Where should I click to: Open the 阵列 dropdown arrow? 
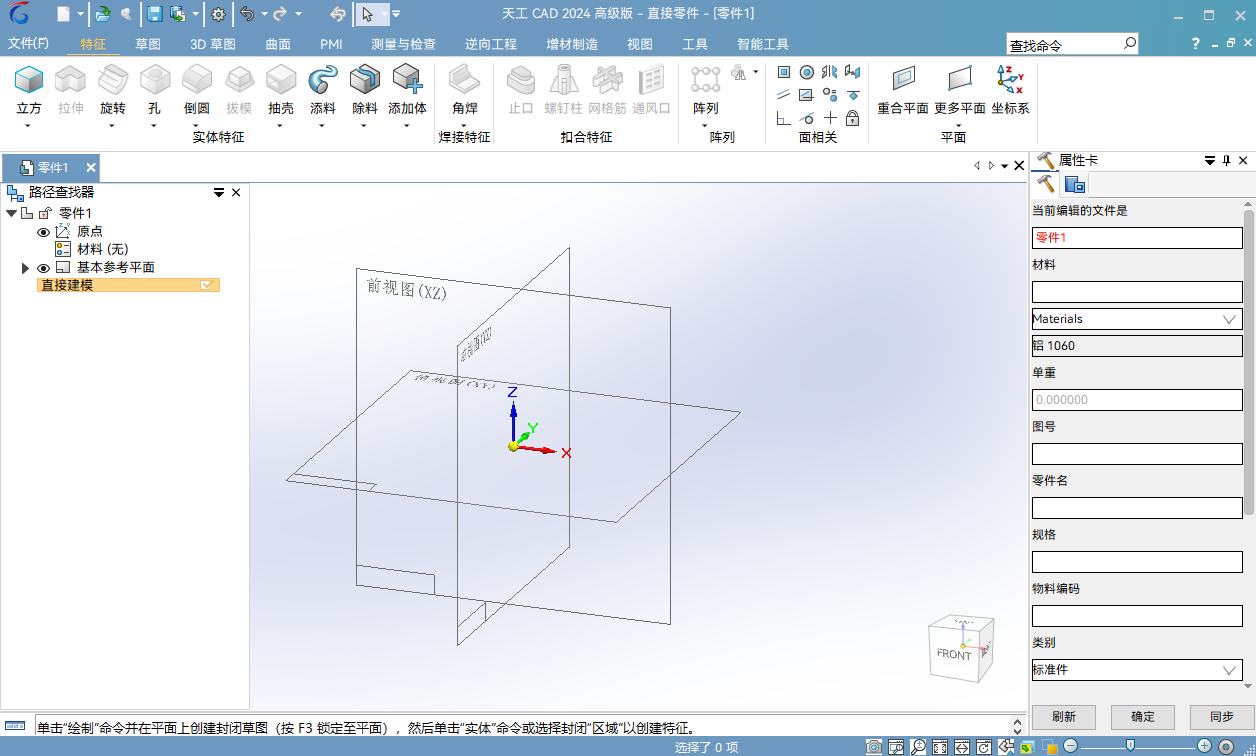[705, 126]
